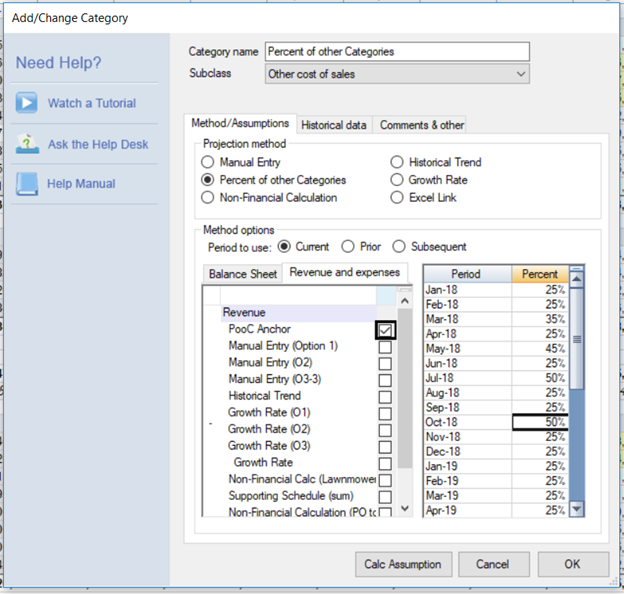
Task: Click category list scroll up arrow
Action: 405,301
